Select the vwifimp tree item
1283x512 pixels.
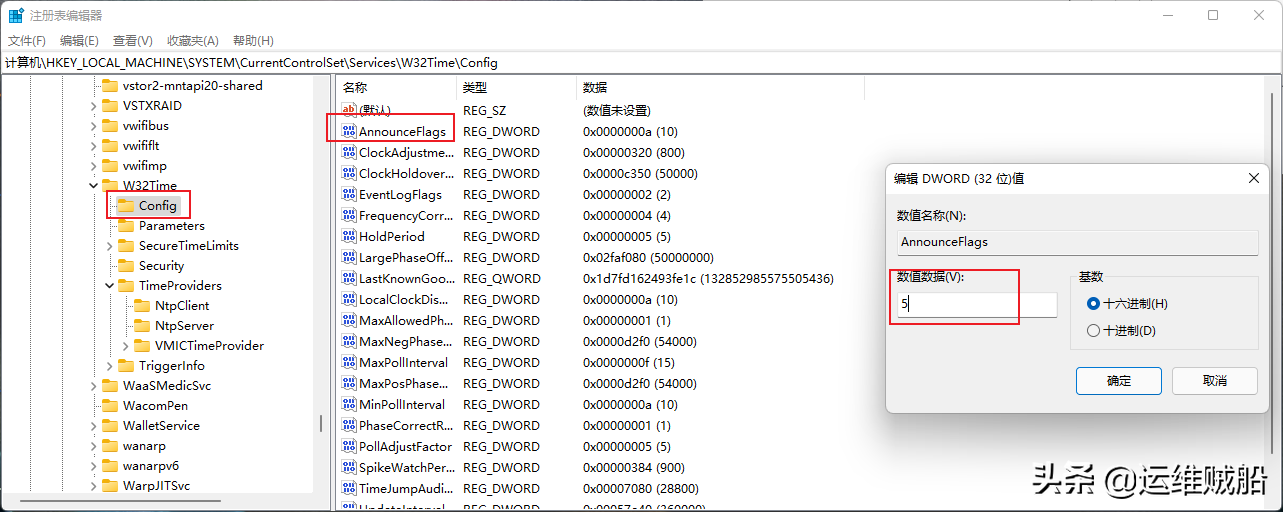[x=144, y=166]
